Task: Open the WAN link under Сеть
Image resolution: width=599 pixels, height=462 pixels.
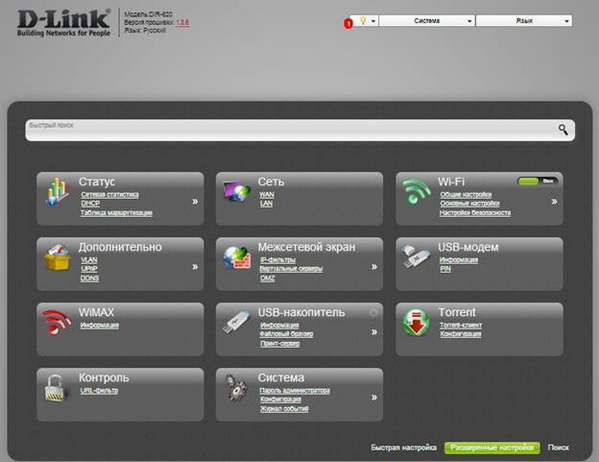Action: tap(267, 195)
